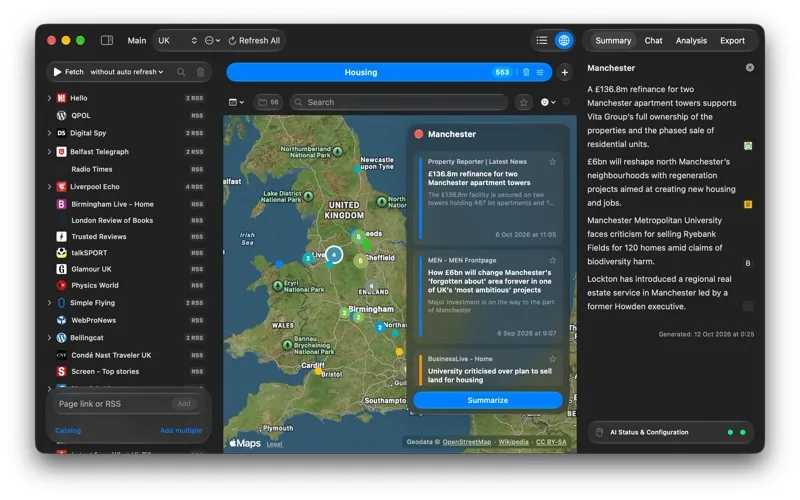Select the globe map view icon
The image size is (800, 500).
[x=564, y=40]
